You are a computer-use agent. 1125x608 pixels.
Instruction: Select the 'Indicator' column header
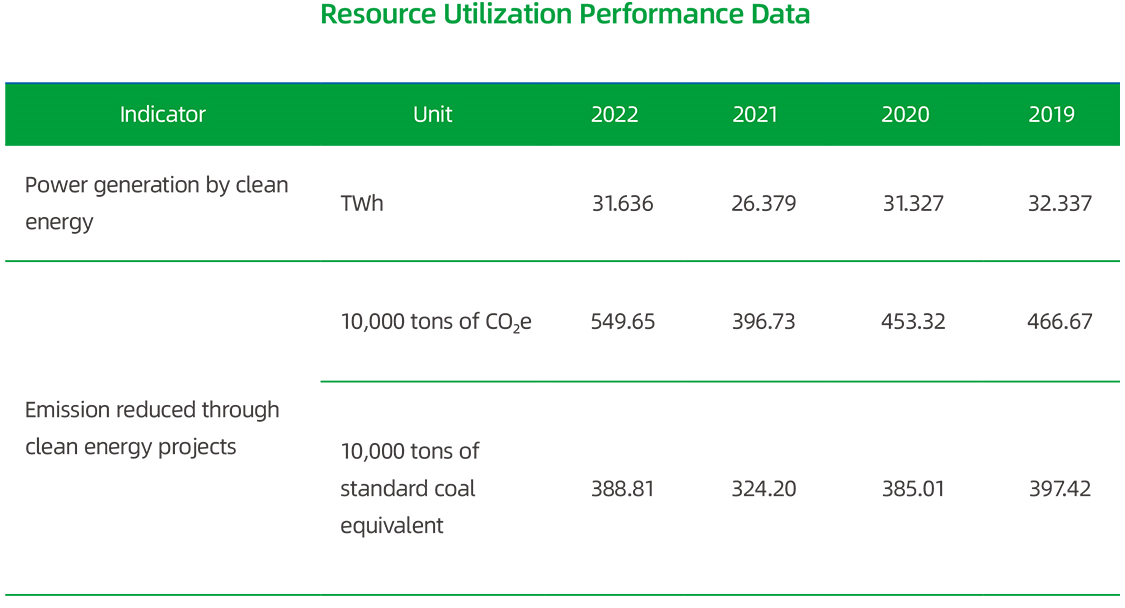click(162, 114)
